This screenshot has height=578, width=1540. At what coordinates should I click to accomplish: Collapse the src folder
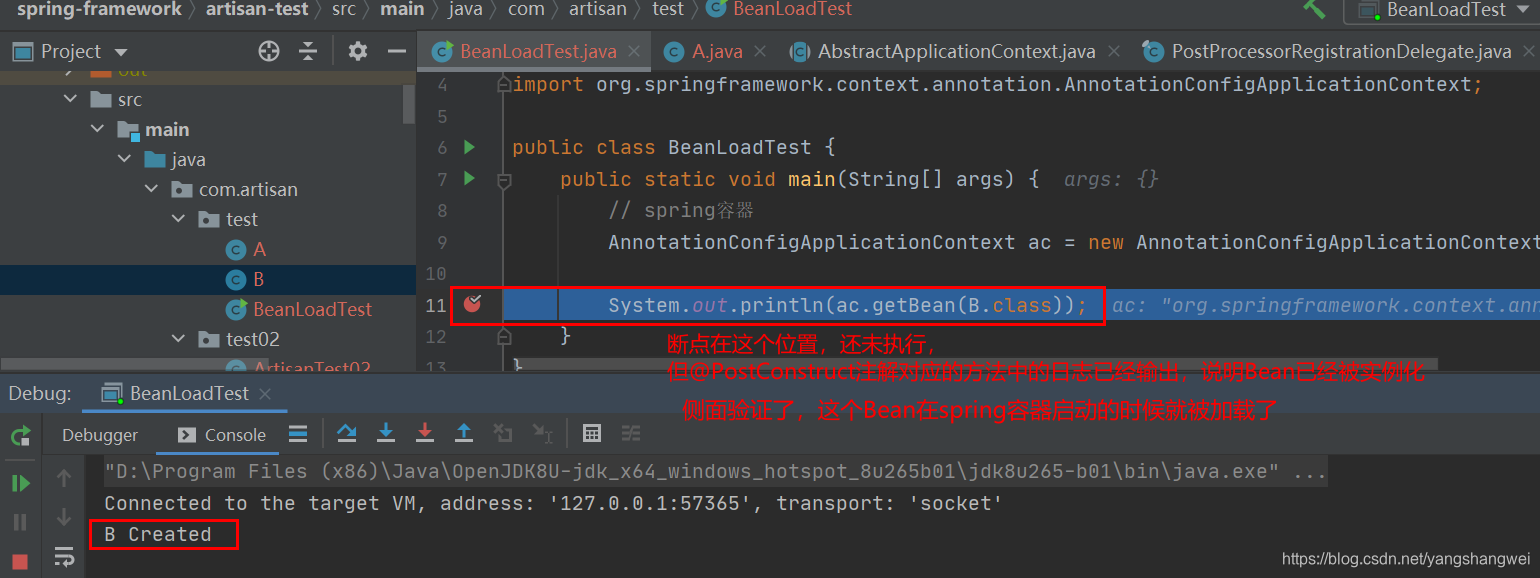tap(70, 99)
